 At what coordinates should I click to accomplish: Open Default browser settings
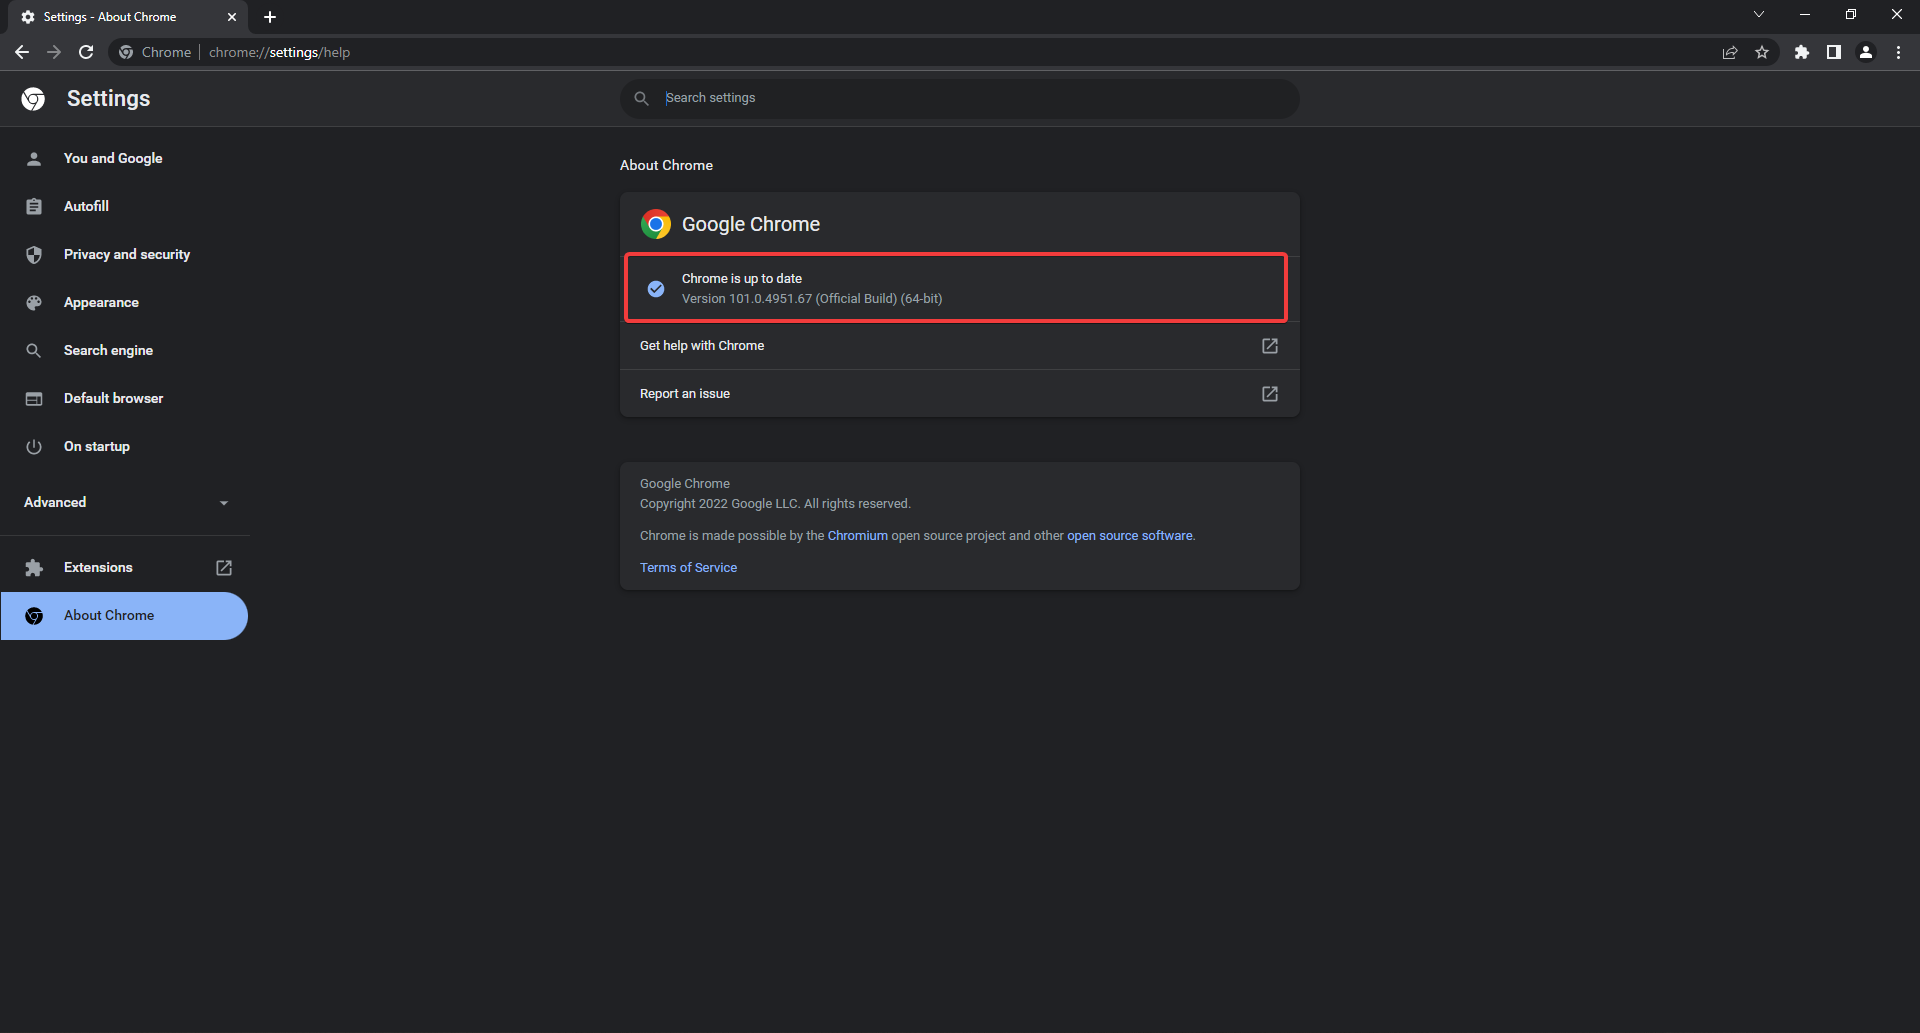(113, 398)
